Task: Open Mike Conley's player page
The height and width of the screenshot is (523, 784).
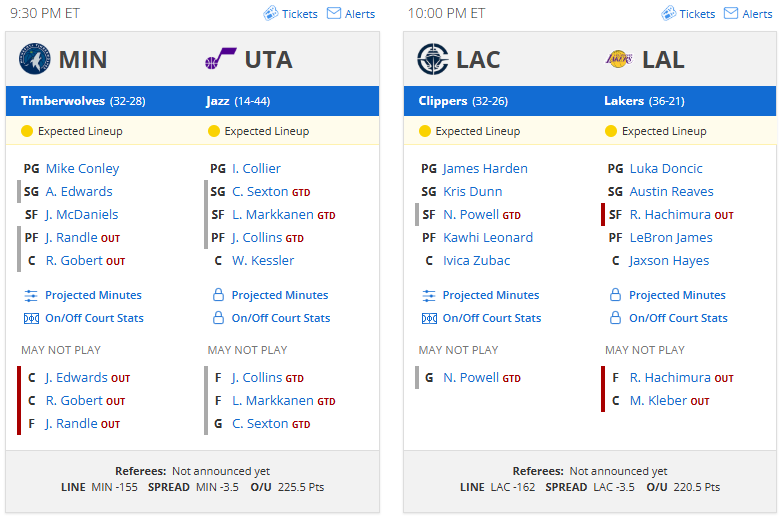Action: click(x=82, y=168)
